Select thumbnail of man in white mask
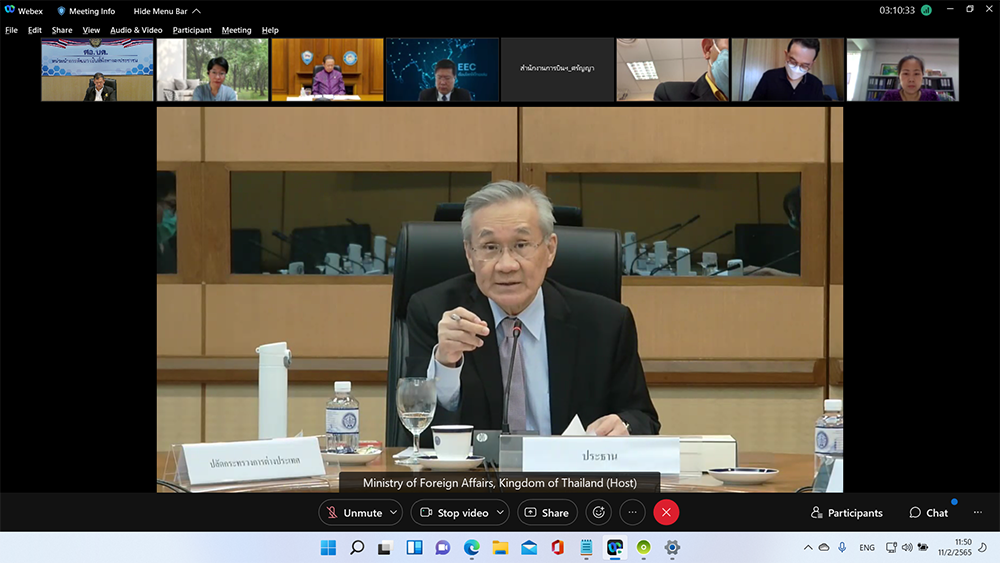1000x563 pixels. coord(788,69)
